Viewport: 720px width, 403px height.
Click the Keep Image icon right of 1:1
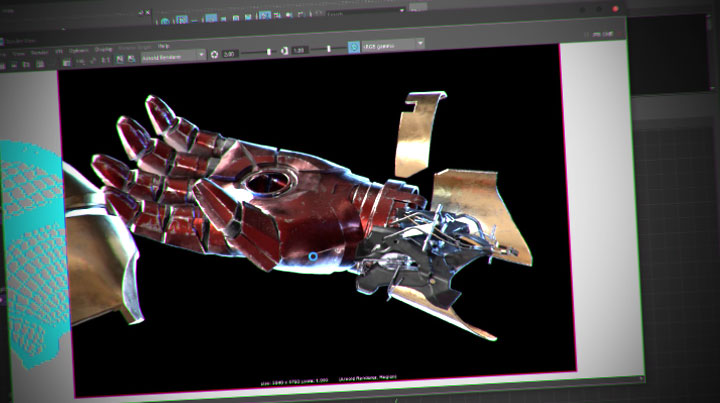[x=119, y=59]
